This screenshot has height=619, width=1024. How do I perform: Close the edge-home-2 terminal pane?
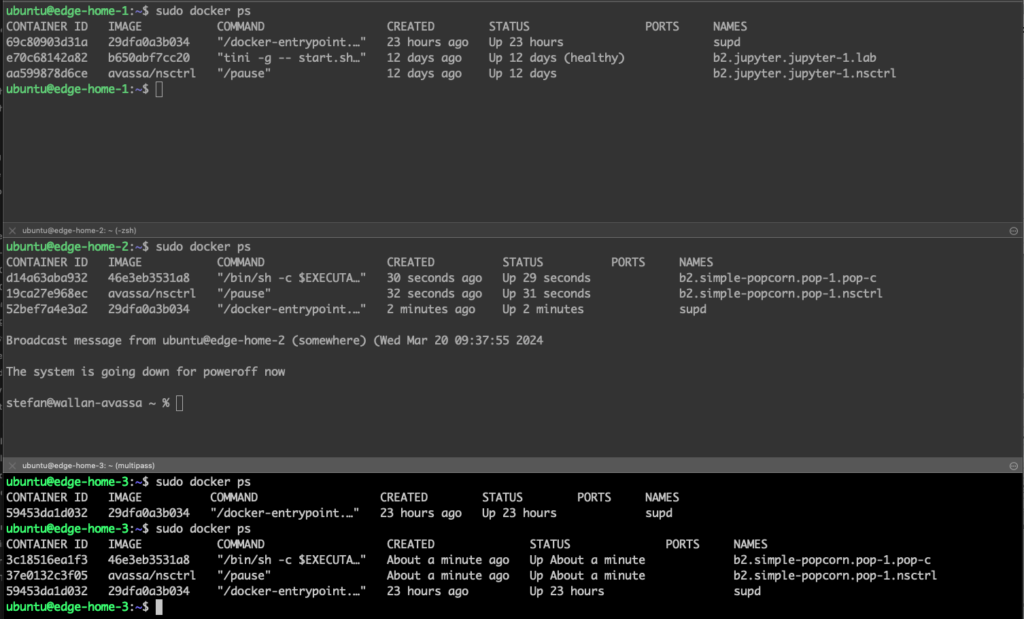(x=11, y=230)
